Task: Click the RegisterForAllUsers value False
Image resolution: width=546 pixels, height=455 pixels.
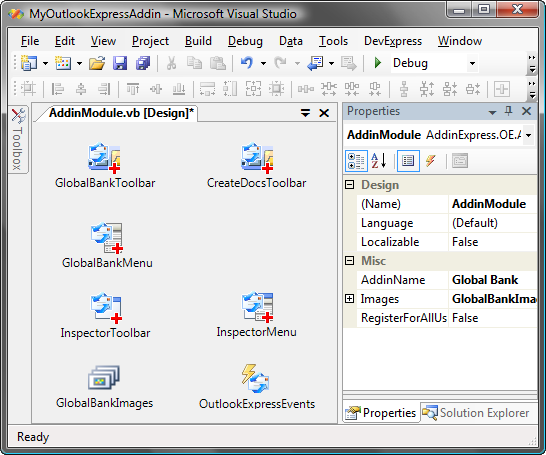Action: point(492,318)
